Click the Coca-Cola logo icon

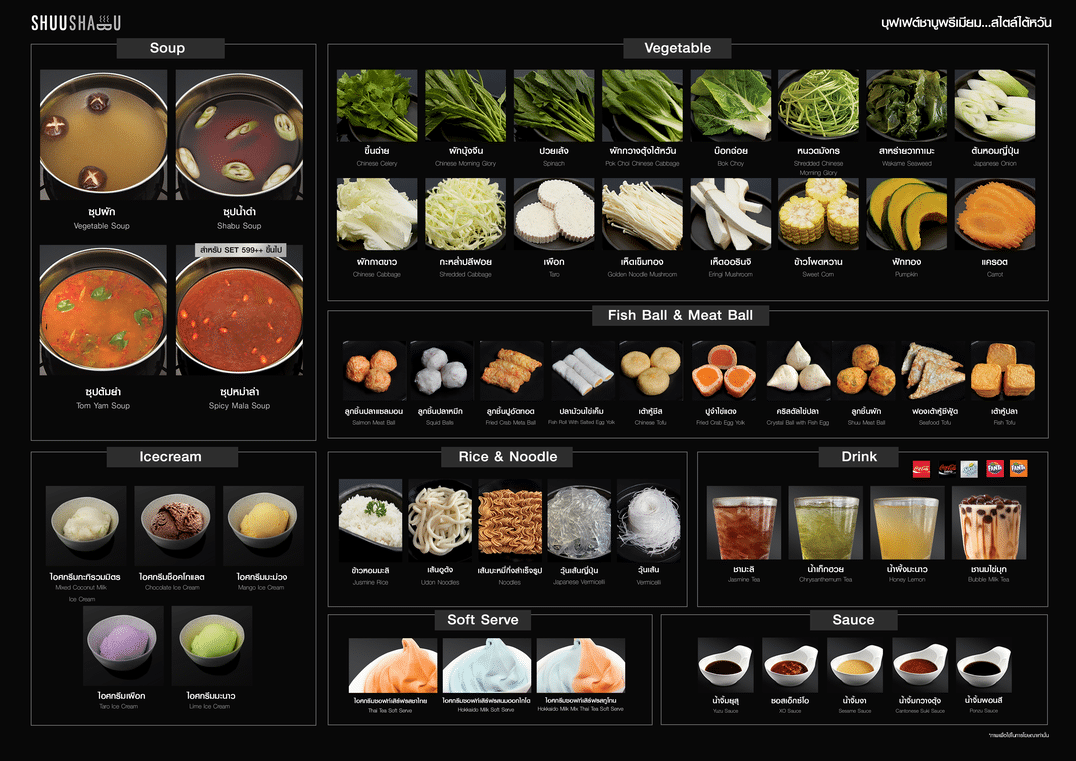click(x=921, y=469)
